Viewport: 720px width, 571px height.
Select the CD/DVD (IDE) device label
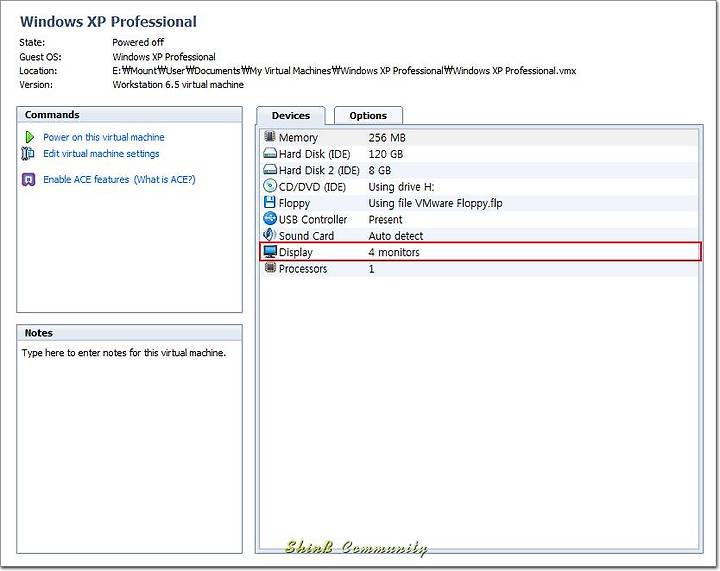(312, 187)
